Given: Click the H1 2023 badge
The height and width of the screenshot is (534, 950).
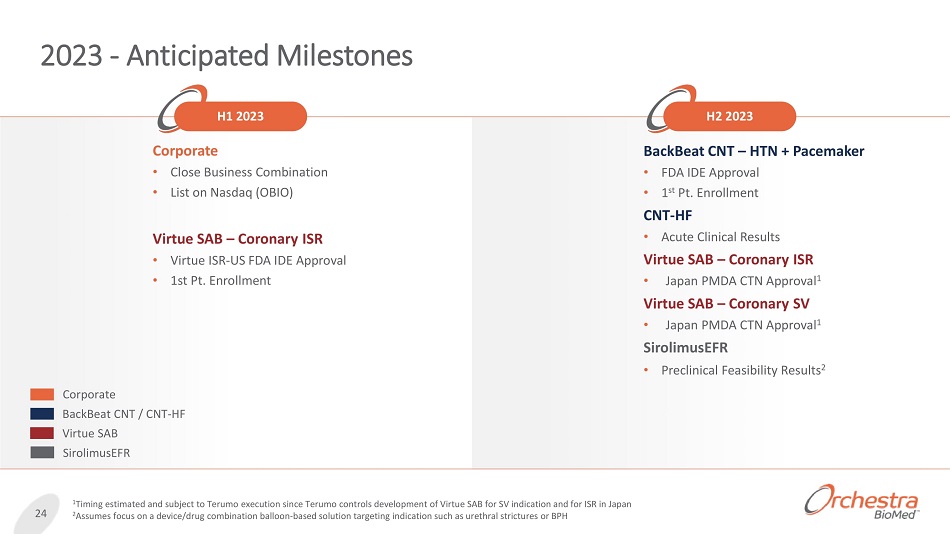Looking at the screenshot, I should point(240,117).
